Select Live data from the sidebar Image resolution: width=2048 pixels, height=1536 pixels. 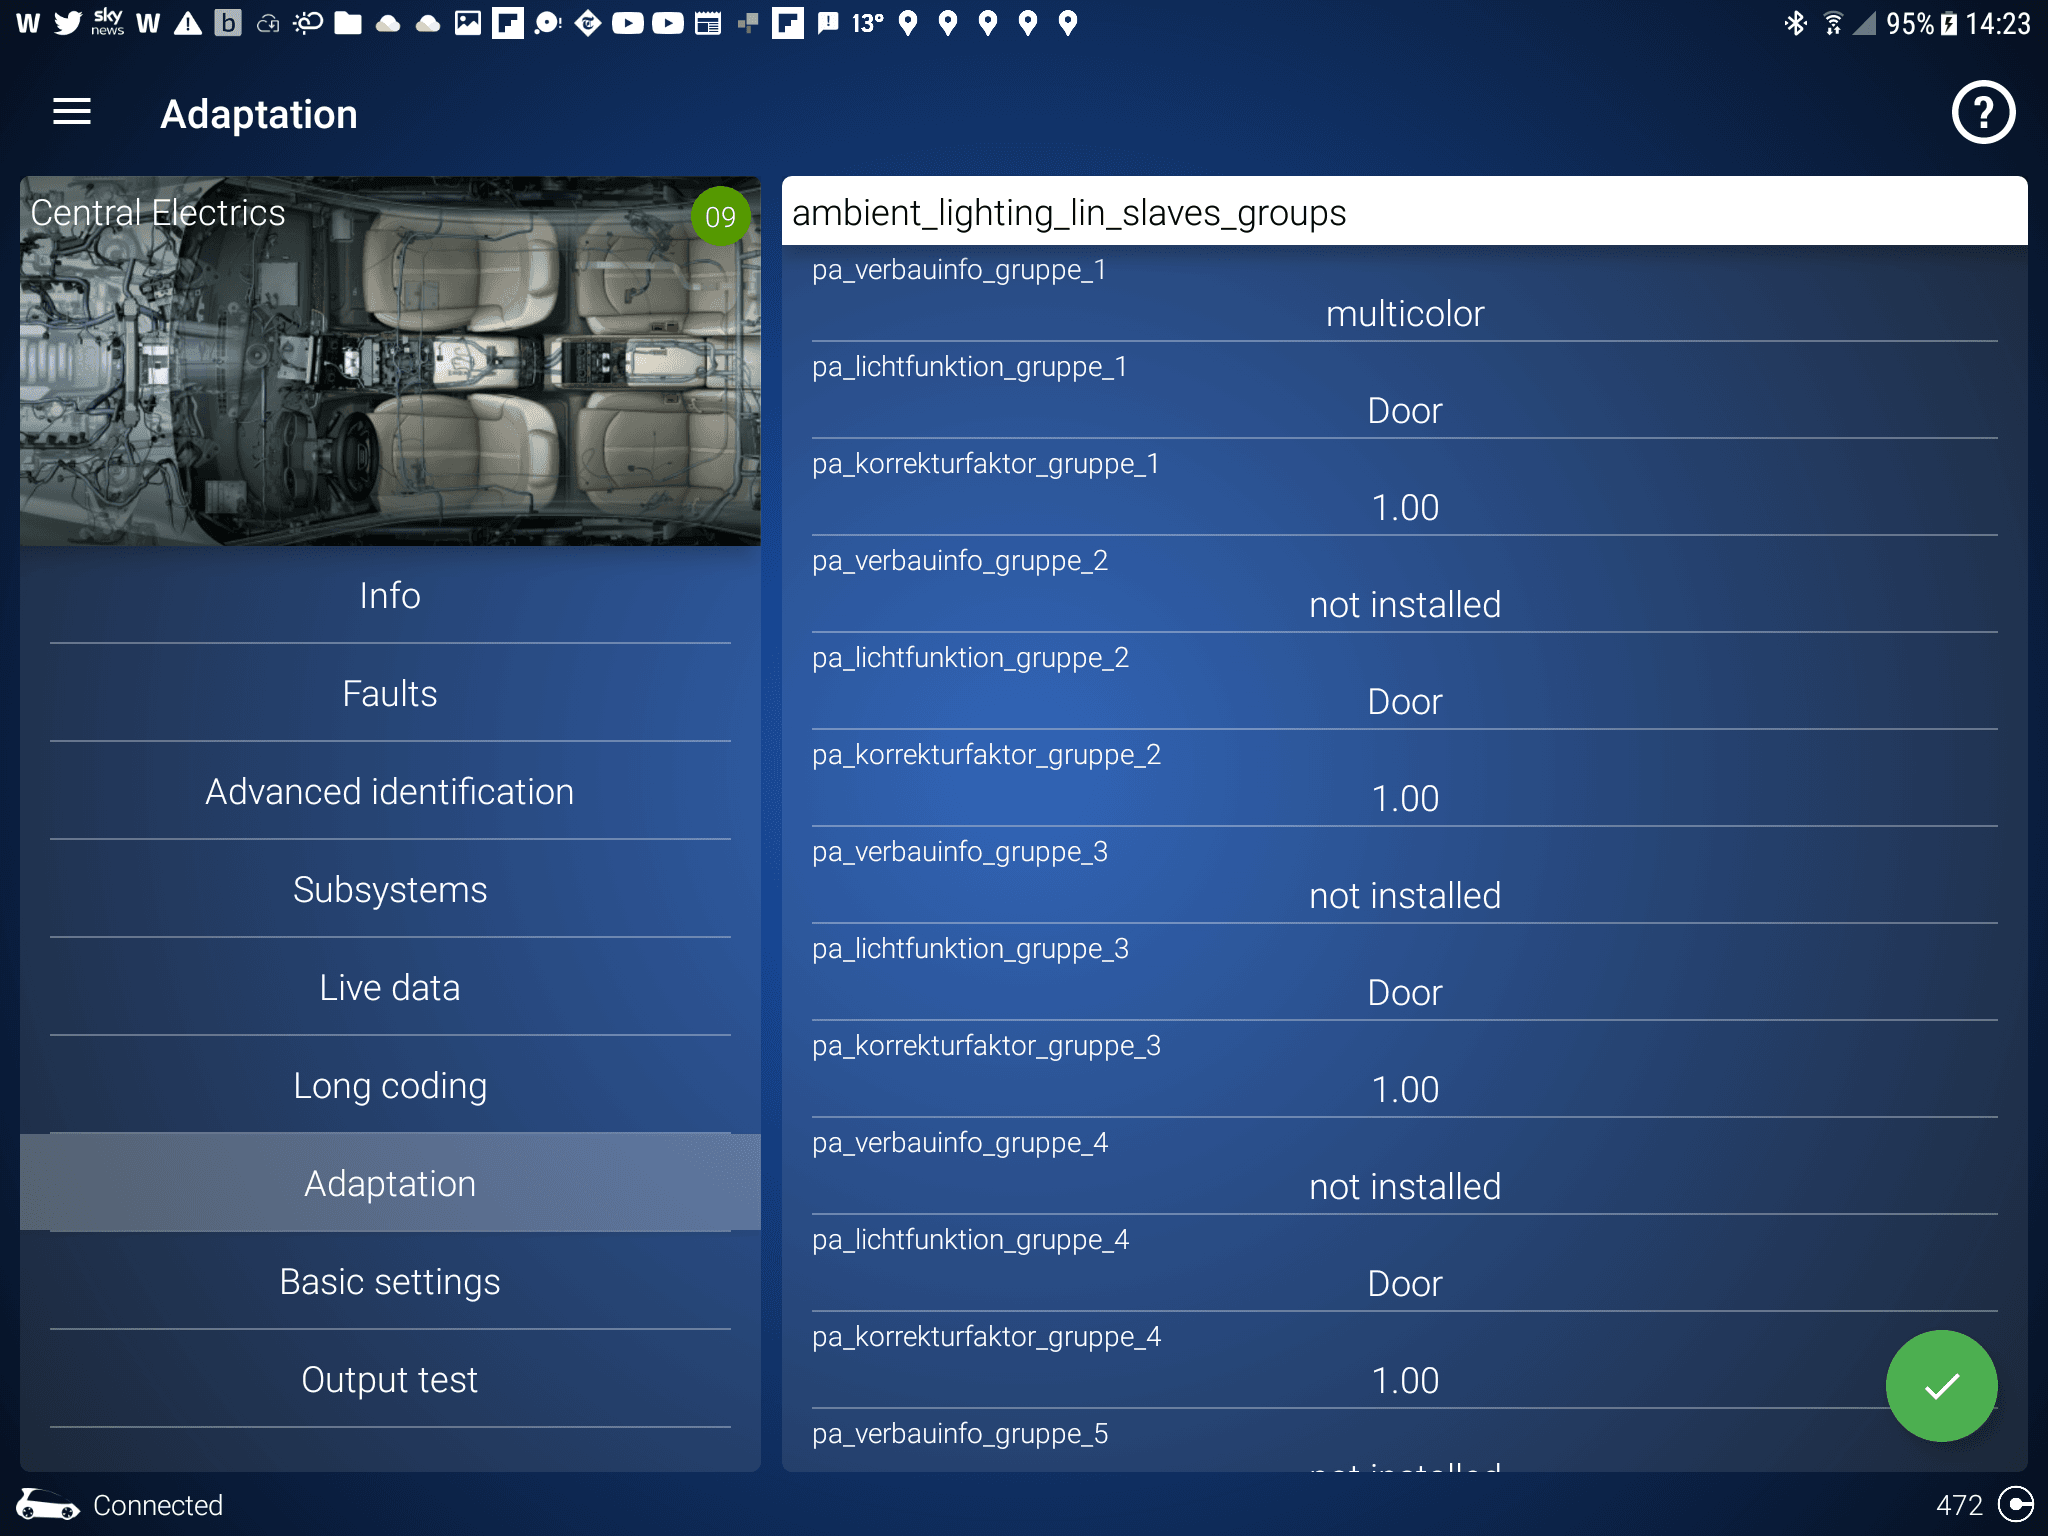pyautogui.click(x=390, y=988)
